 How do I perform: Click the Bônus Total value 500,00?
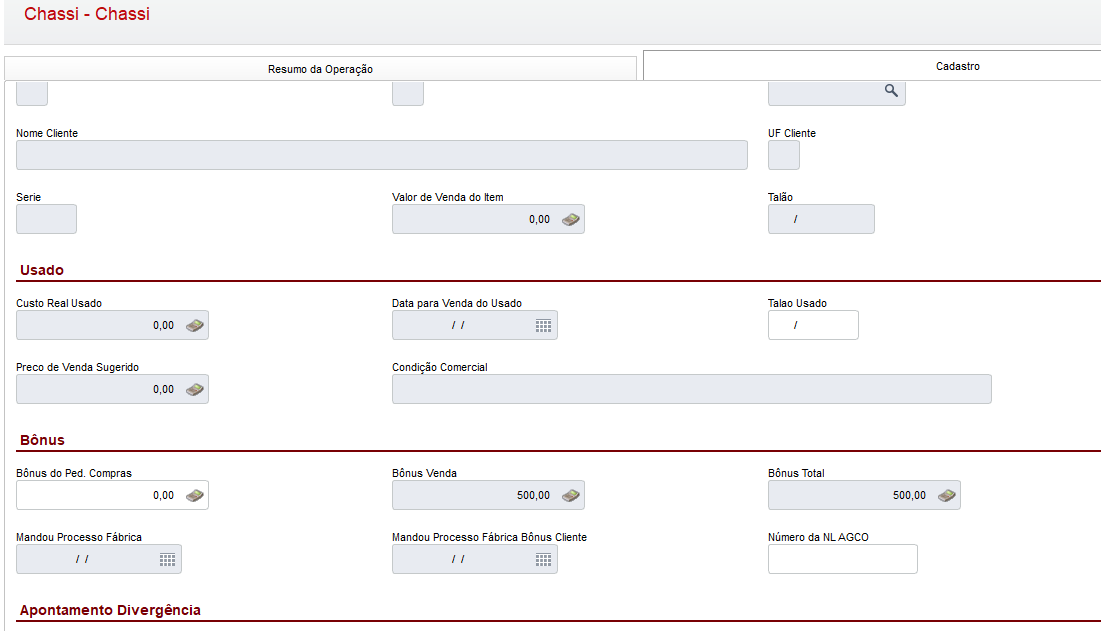click(909, 496)
